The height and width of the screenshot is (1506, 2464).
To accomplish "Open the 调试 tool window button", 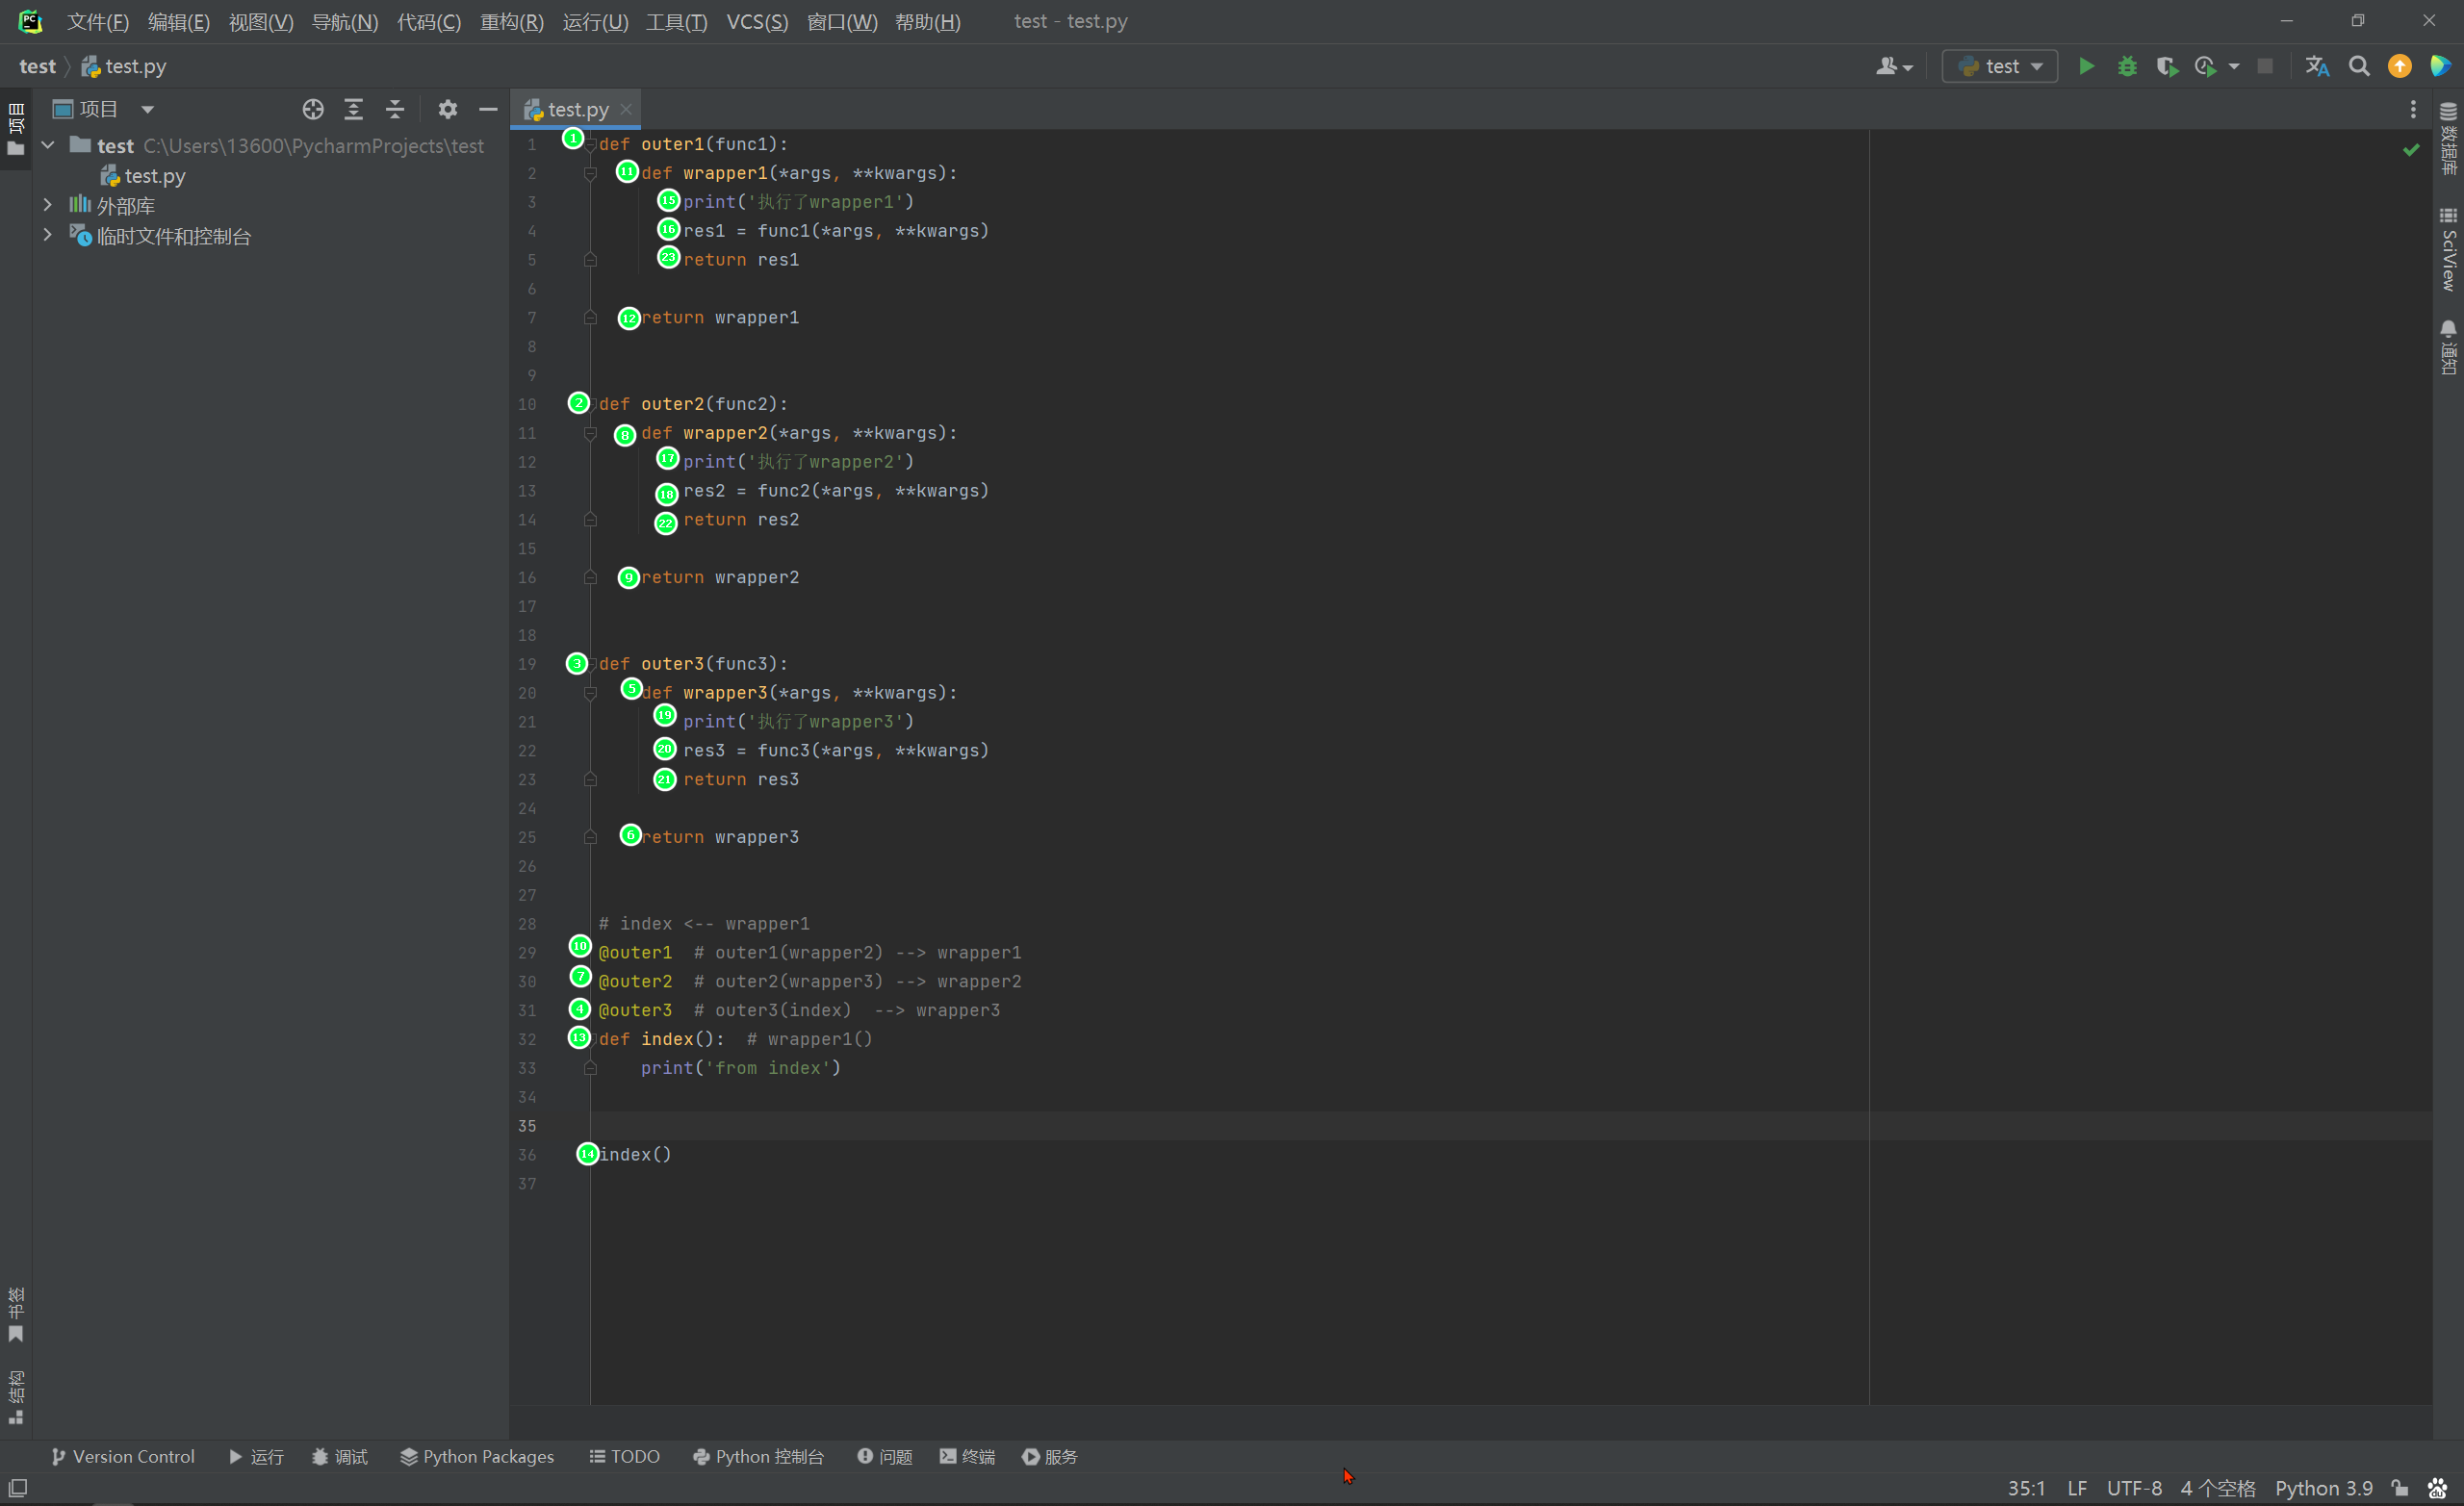I will 340,1457.
